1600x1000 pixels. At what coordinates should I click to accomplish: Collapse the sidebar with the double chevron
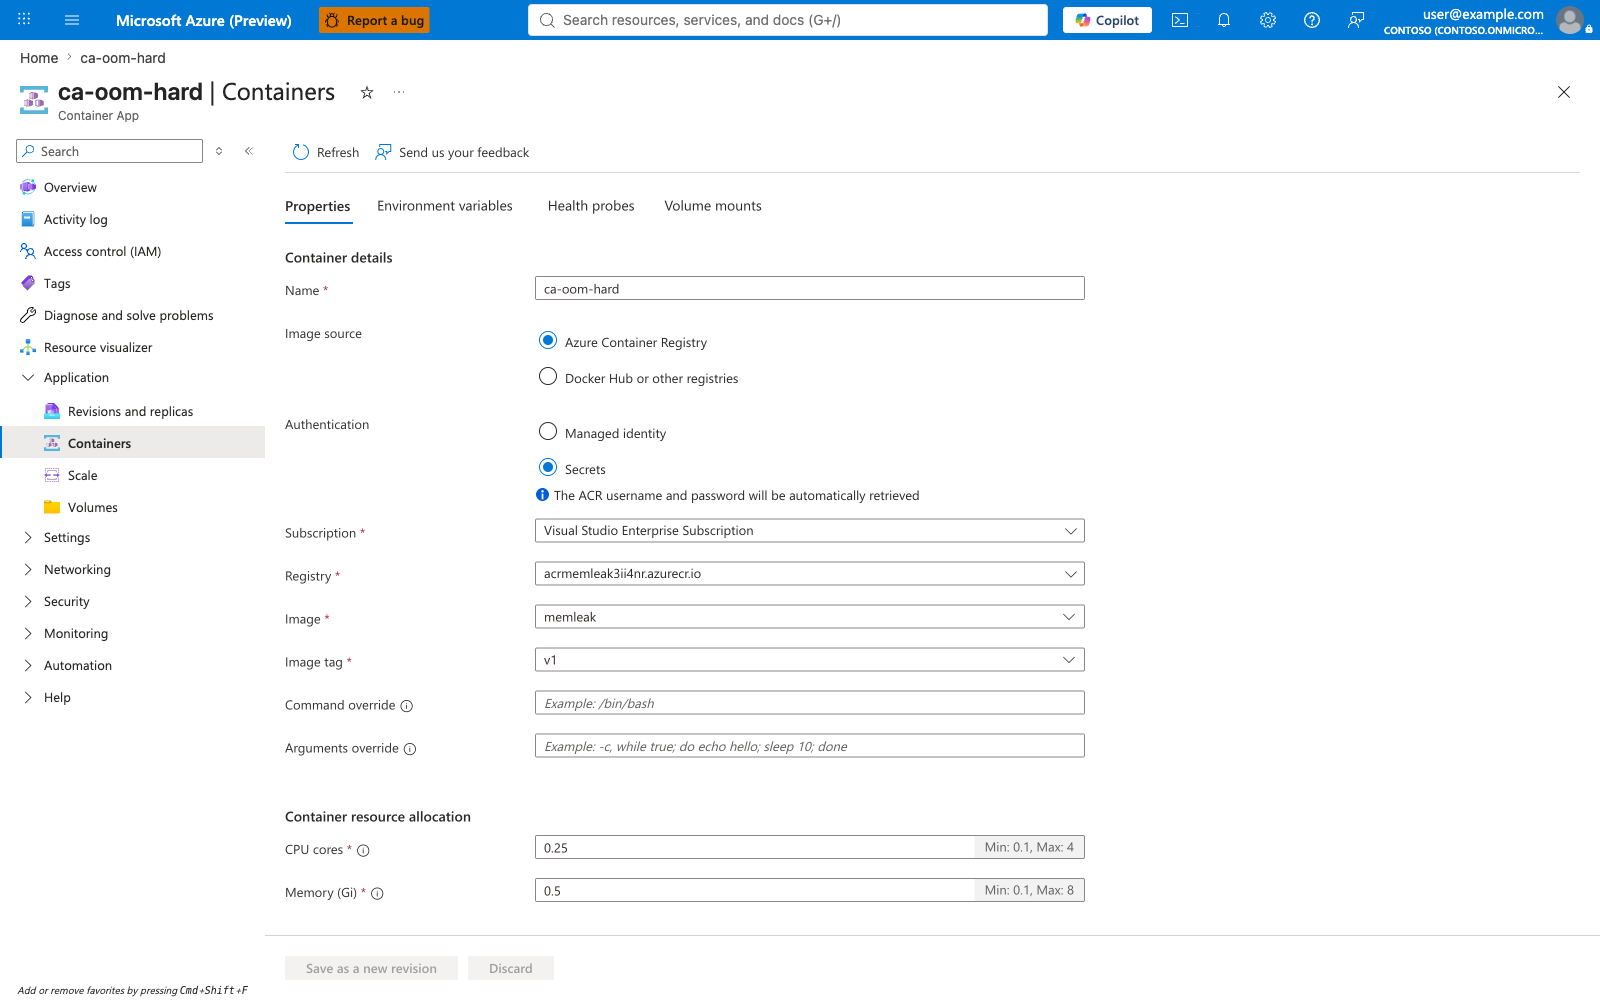[249, 151]
